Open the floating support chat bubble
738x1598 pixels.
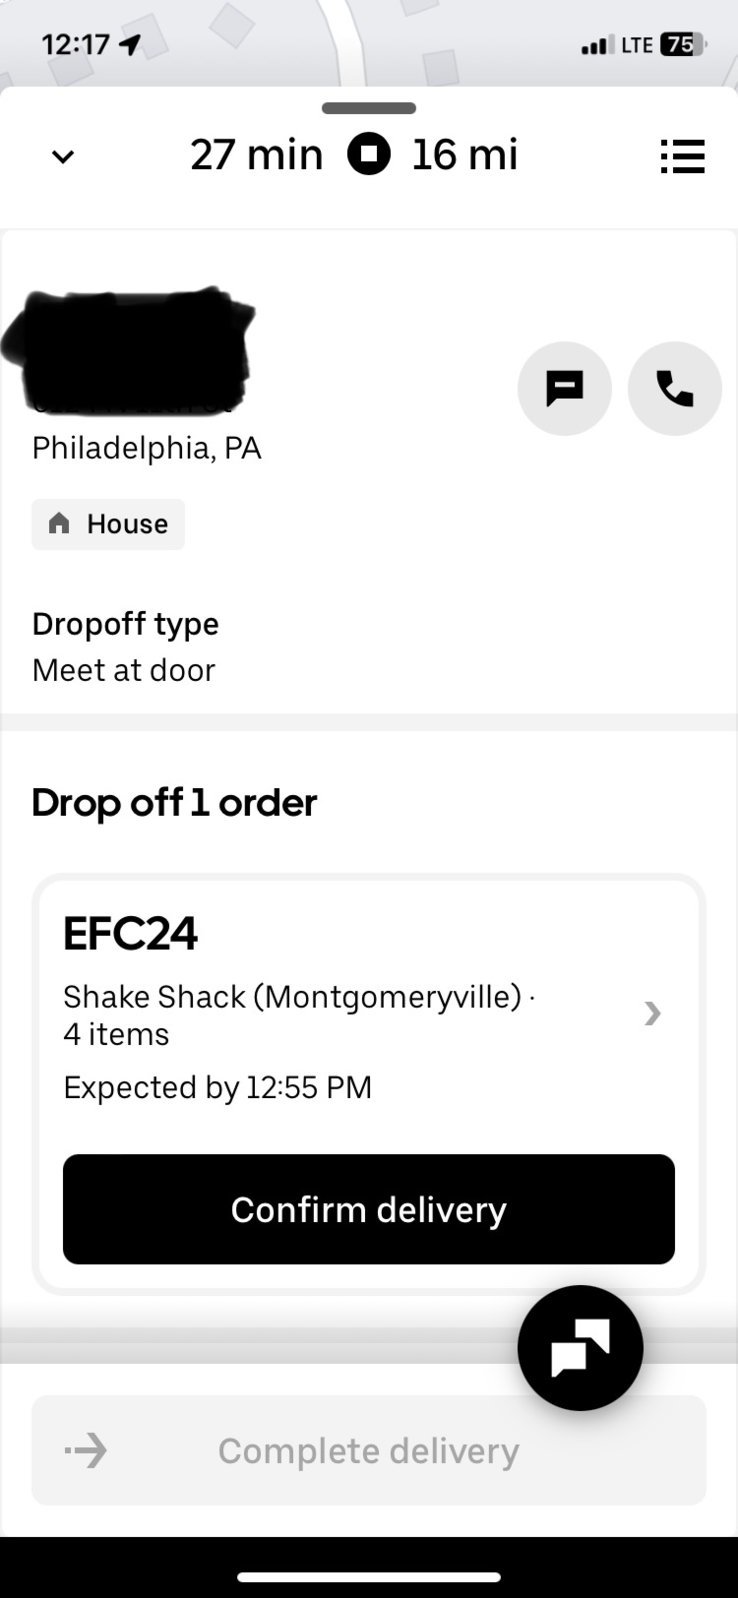click(580, 1347)
